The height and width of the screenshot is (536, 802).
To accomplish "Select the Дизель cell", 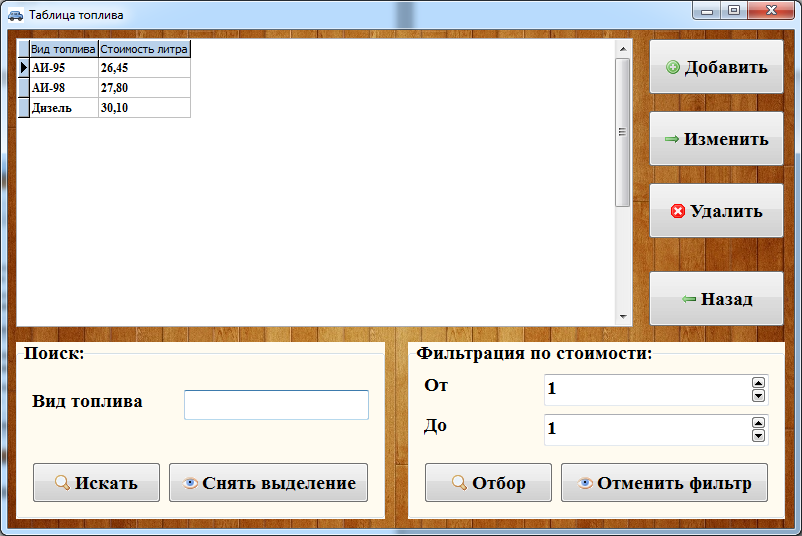I will pyautogui.click(x=64, y=107).
